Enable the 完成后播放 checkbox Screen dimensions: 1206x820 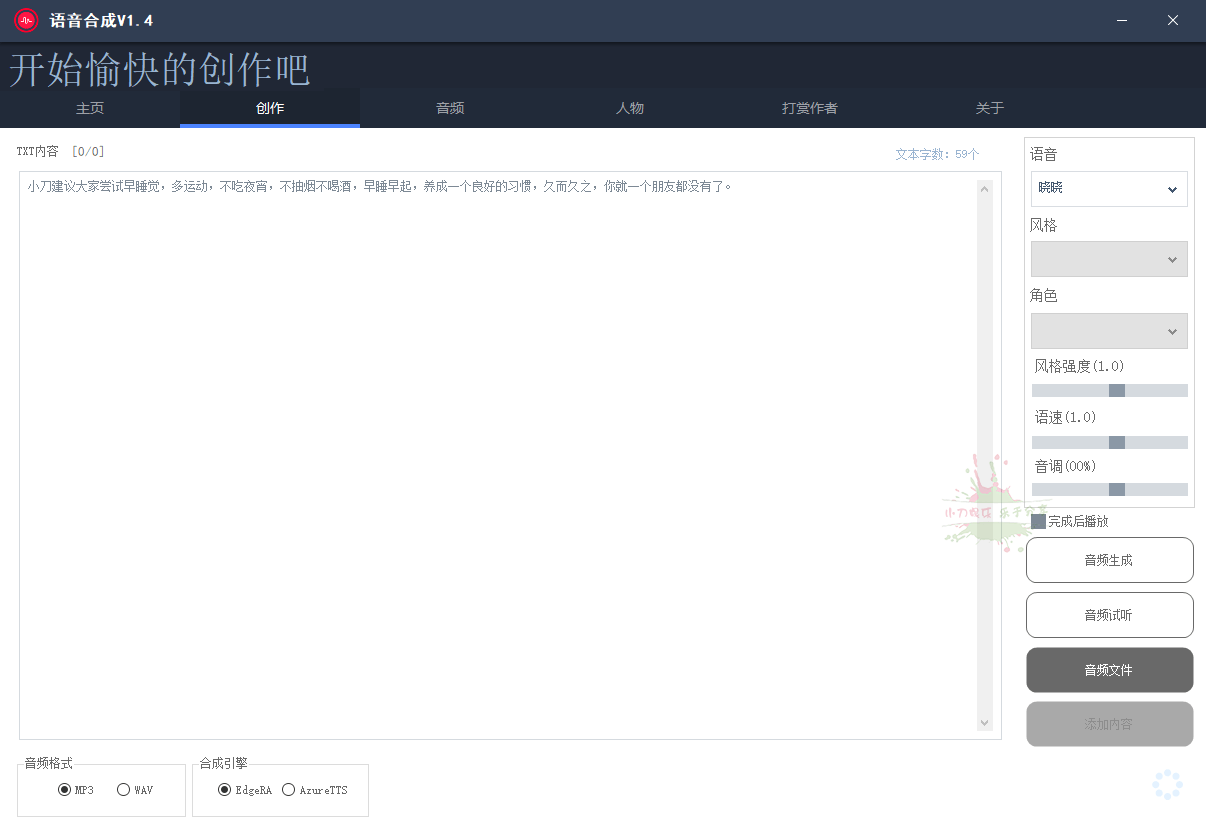[x=1038, y=521]
